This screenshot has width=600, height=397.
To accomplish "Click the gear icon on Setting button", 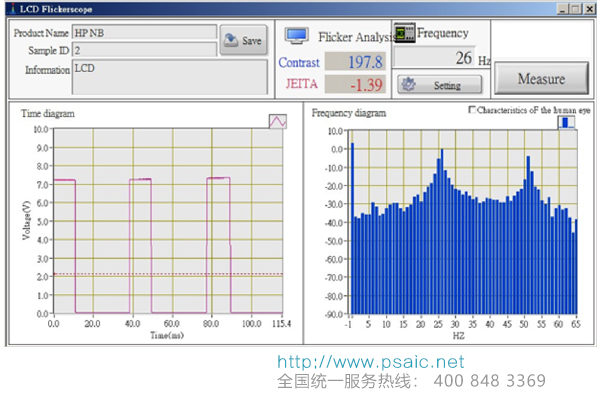I will (408, 85).
